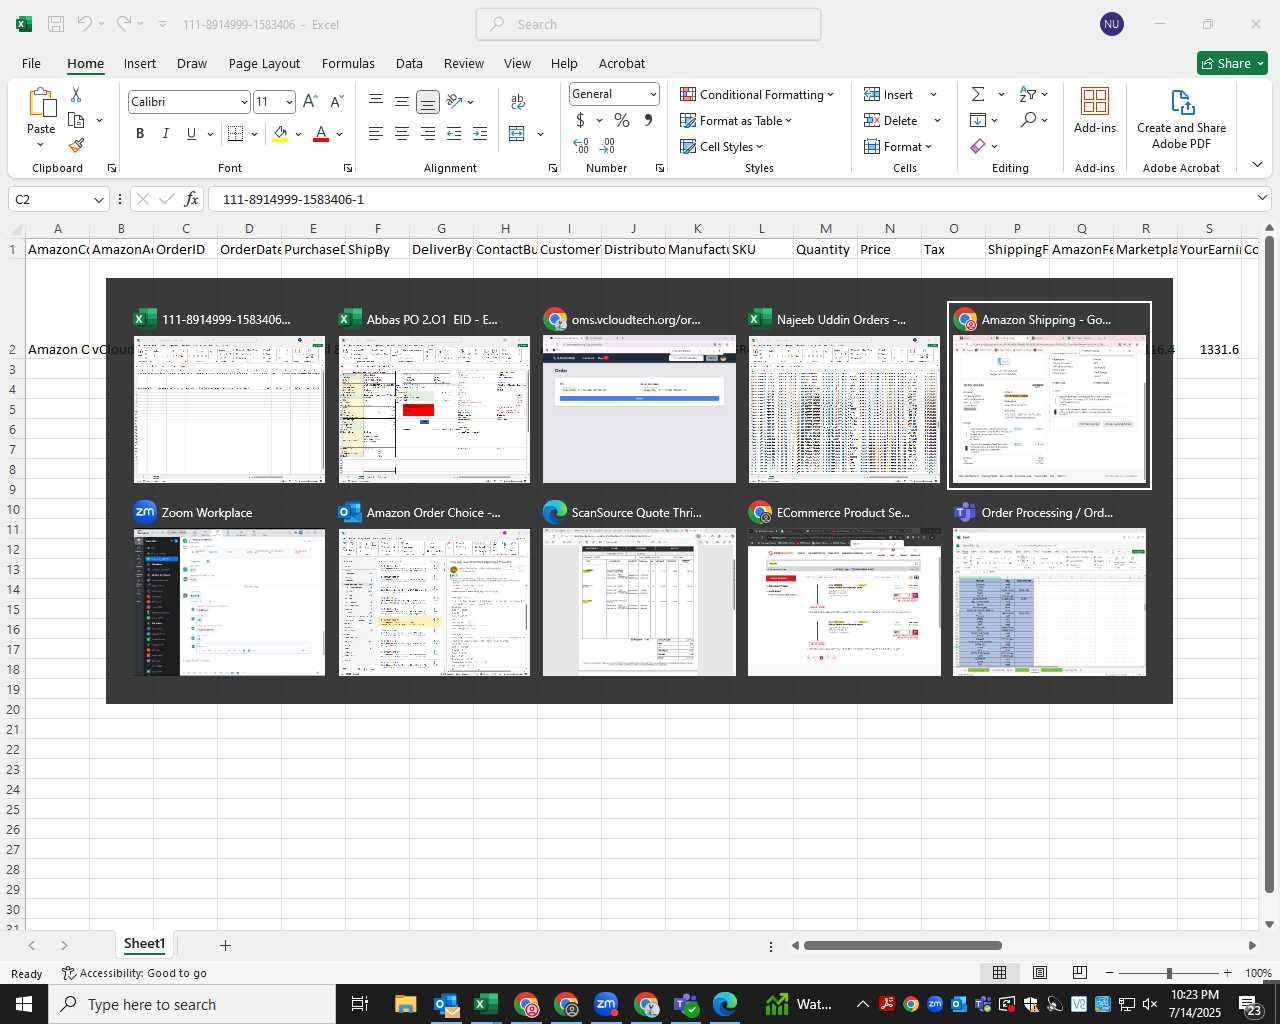The image size is (1280, 1024).
Task: Toggle Middle Align in the Alignment group
Action: (402, 101)
